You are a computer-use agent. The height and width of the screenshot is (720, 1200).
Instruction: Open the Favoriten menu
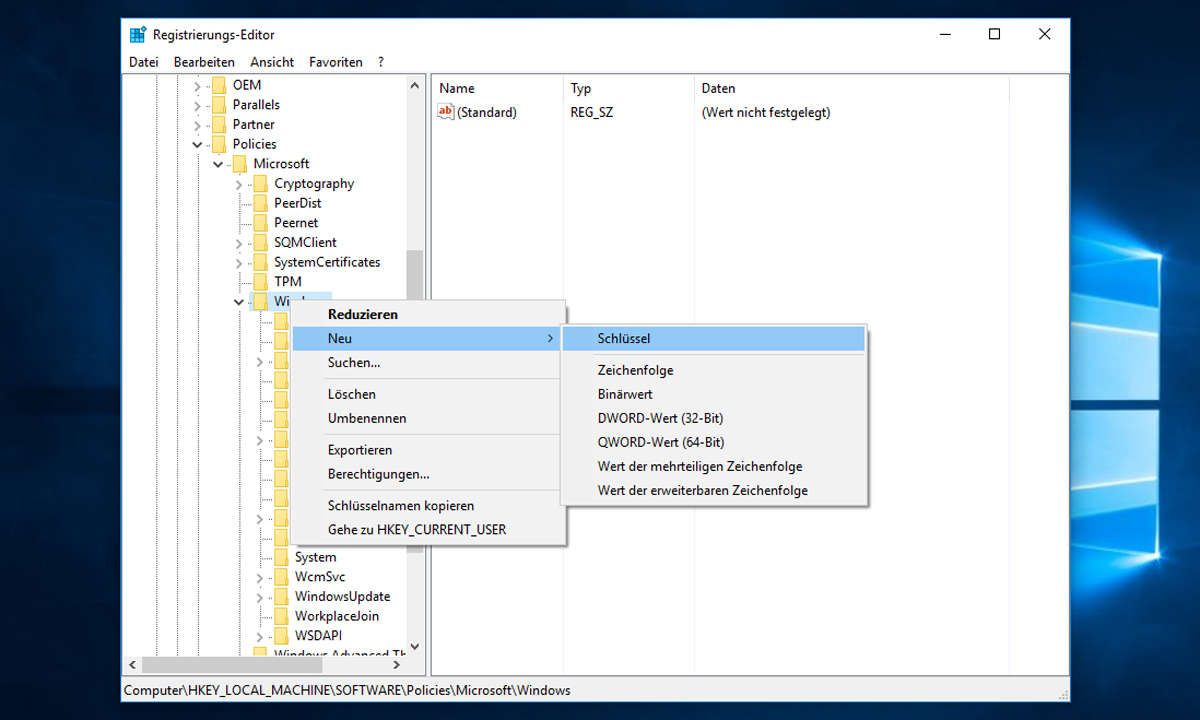click(336, 62)
